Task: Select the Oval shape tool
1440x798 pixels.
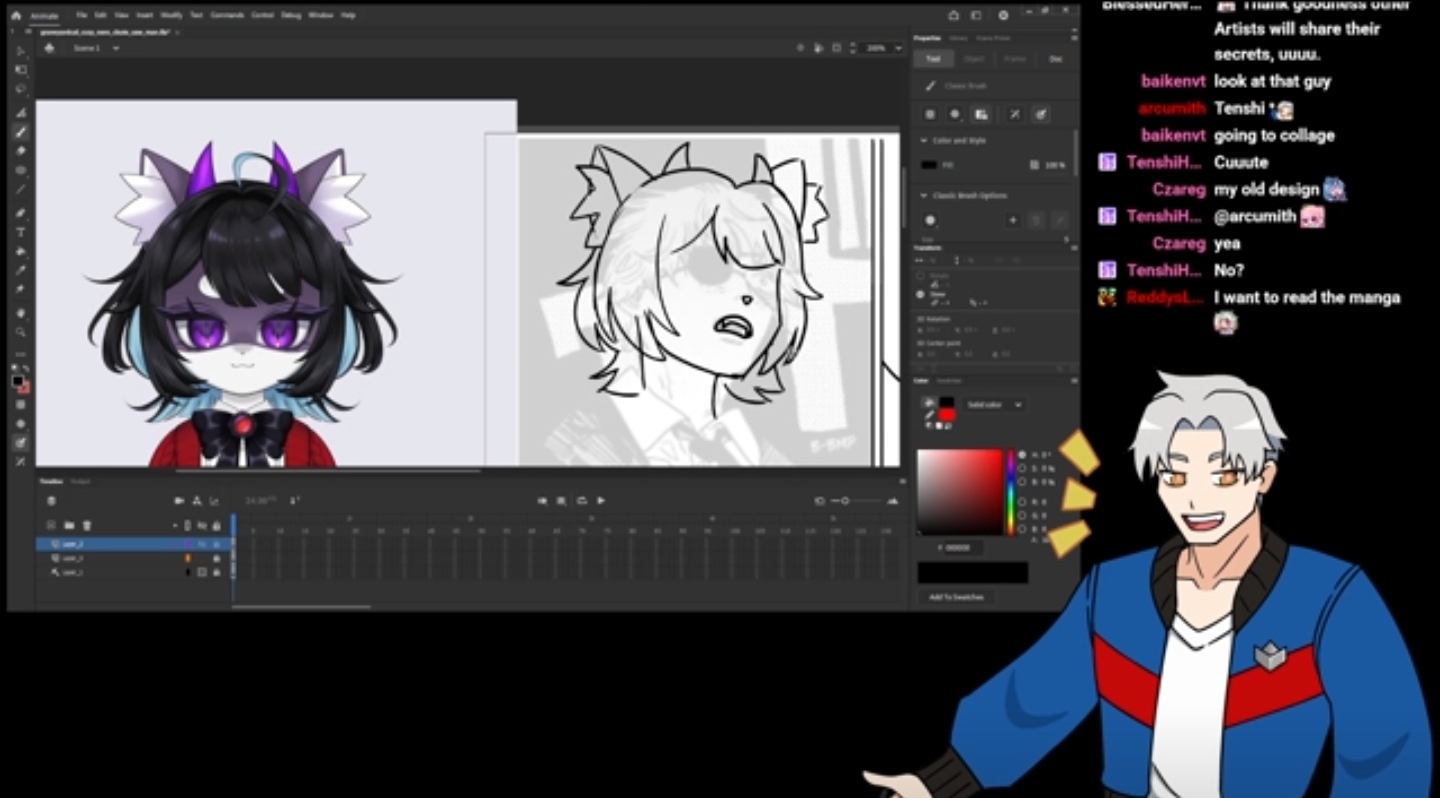Action: click(x=21, y=170)
